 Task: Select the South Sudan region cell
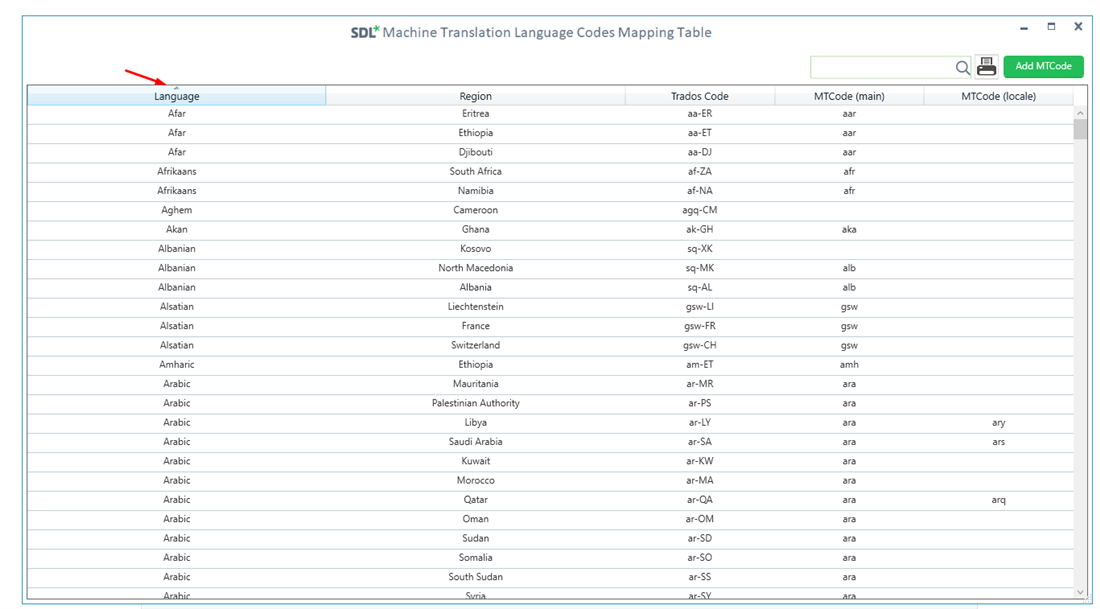pyautogui.click(x=476, y=577)
